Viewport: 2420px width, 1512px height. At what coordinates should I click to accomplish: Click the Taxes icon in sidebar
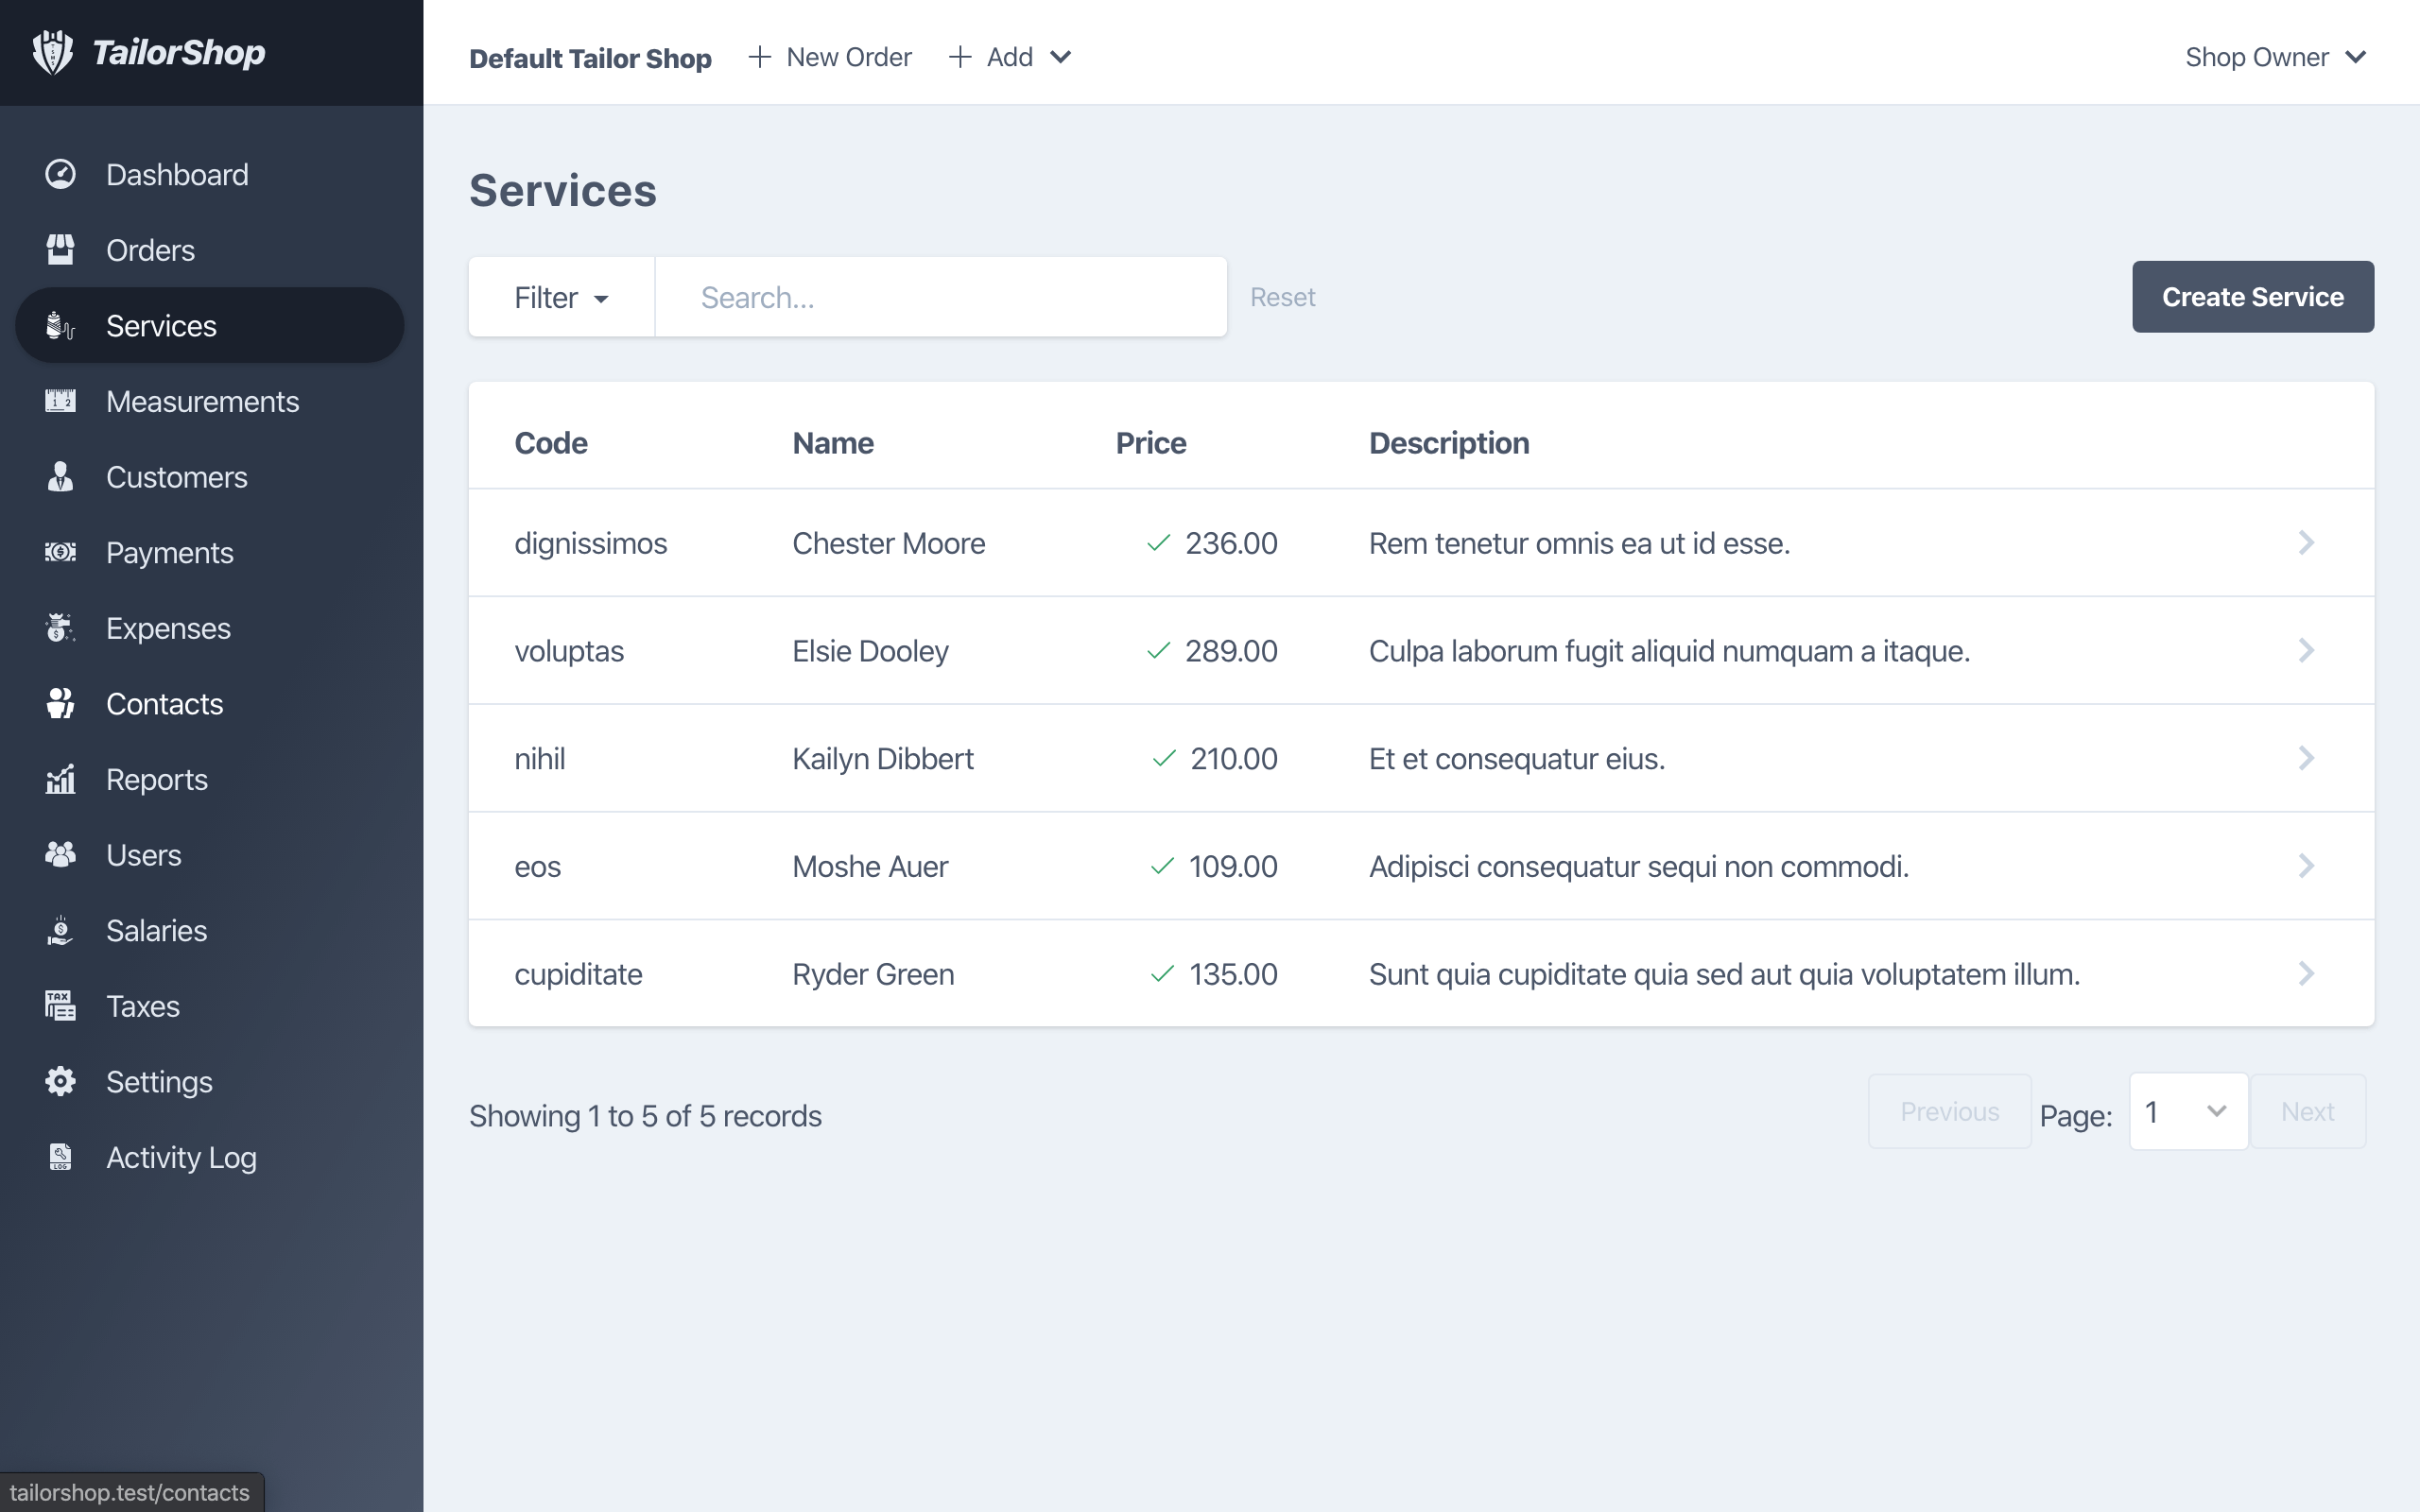pyautogui.click(x=60, y=1006)
